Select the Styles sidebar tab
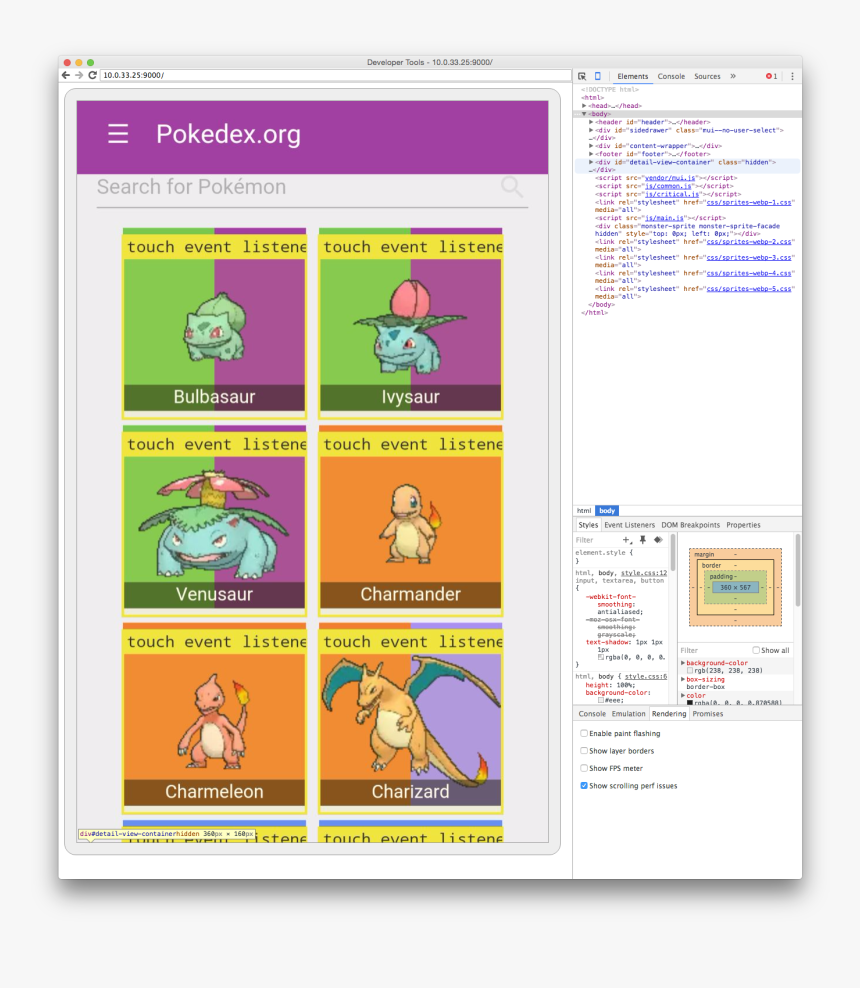Viewport: 860px width, 988px height. point(588,525)
